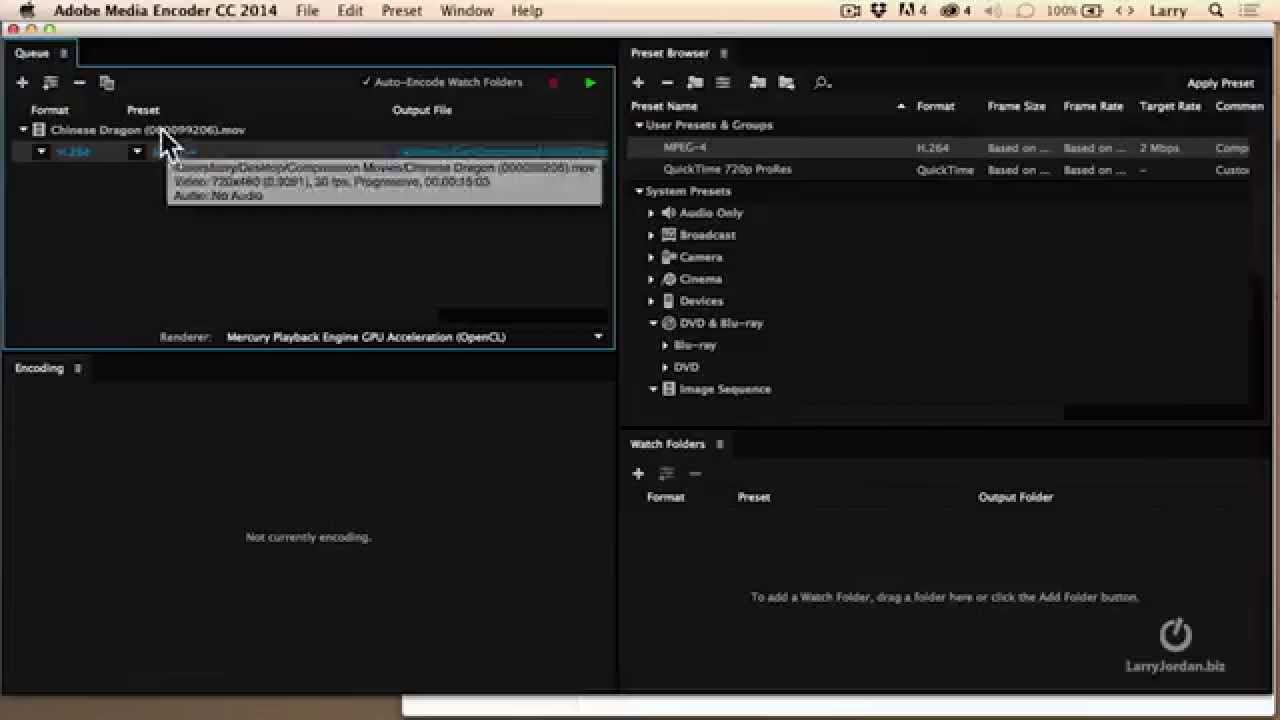Open the Preset Browser panel menu icon

tap(724, 53)
